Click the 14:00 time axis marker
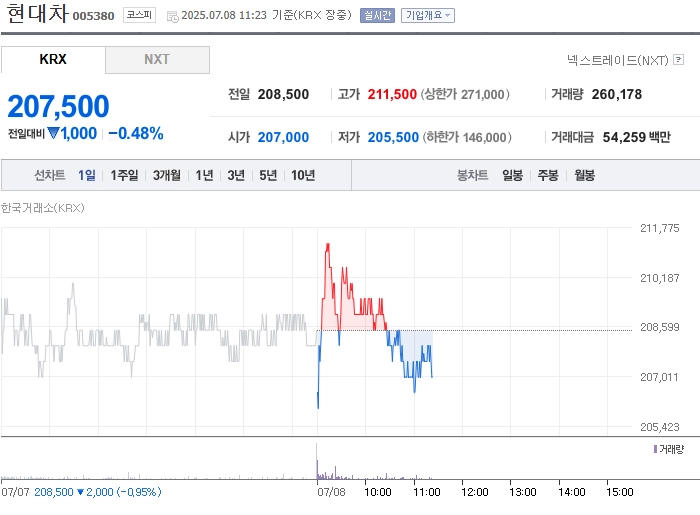 (571, 492)
